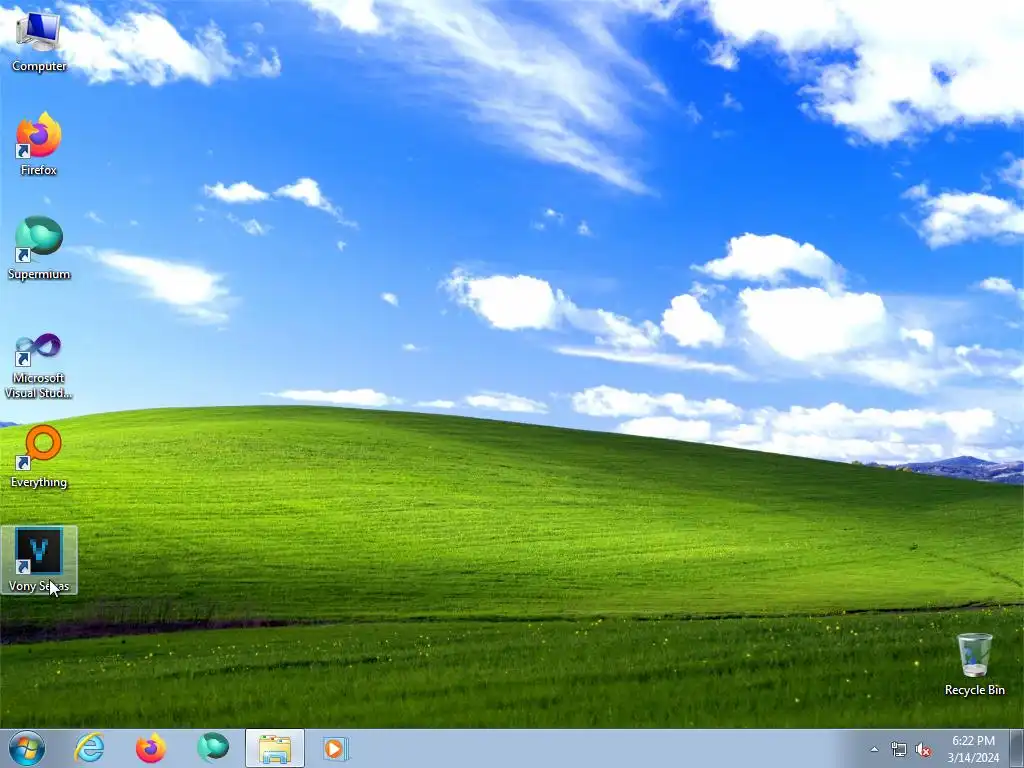Select the Everything search shortcut

[x=39, y=456]
